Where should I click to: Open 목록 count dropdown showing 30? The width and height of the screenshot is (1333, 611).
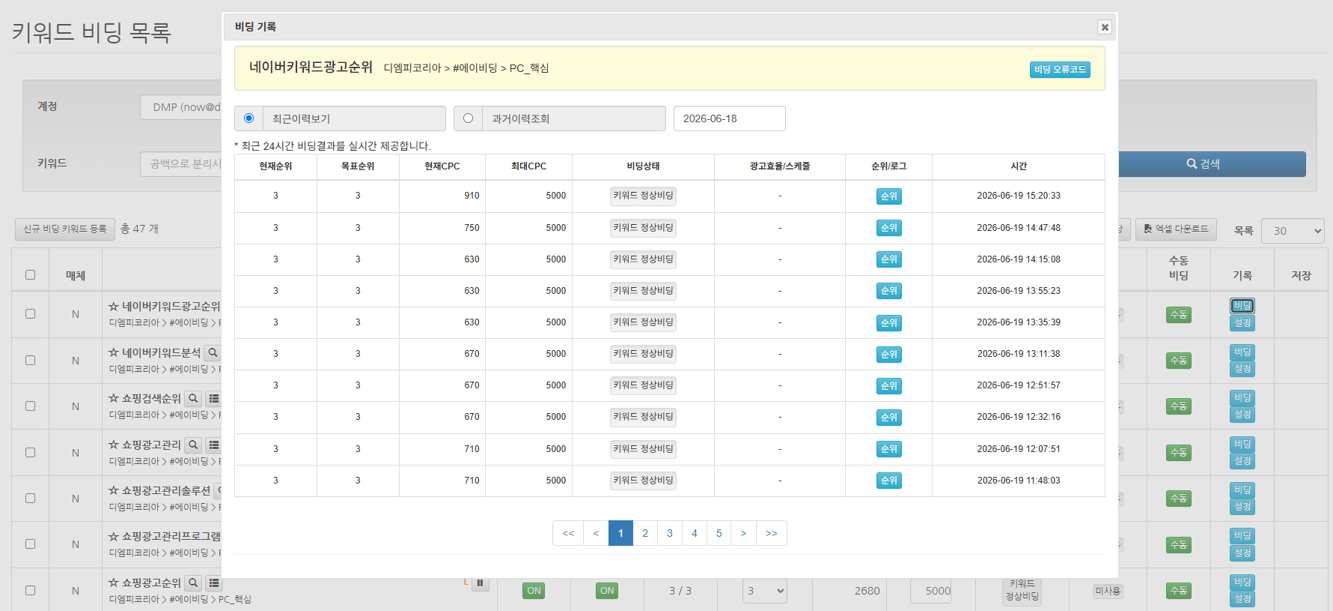click(x=1293, y=231)
